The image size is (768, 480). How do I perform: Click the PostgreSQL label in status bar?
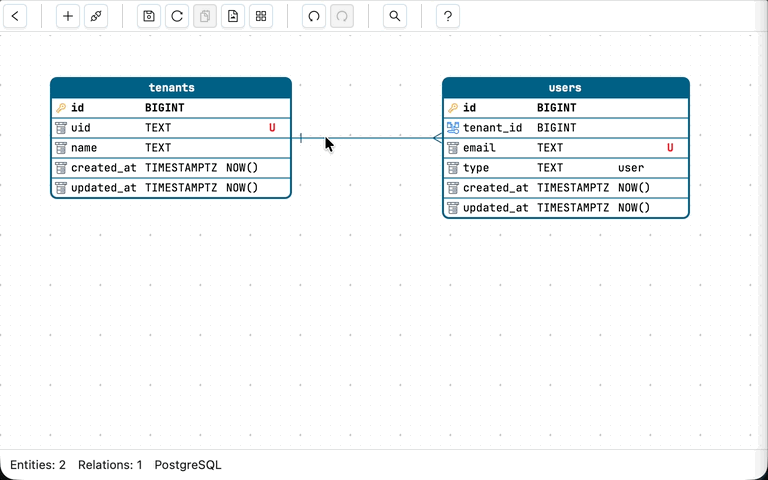coord(188,465)
